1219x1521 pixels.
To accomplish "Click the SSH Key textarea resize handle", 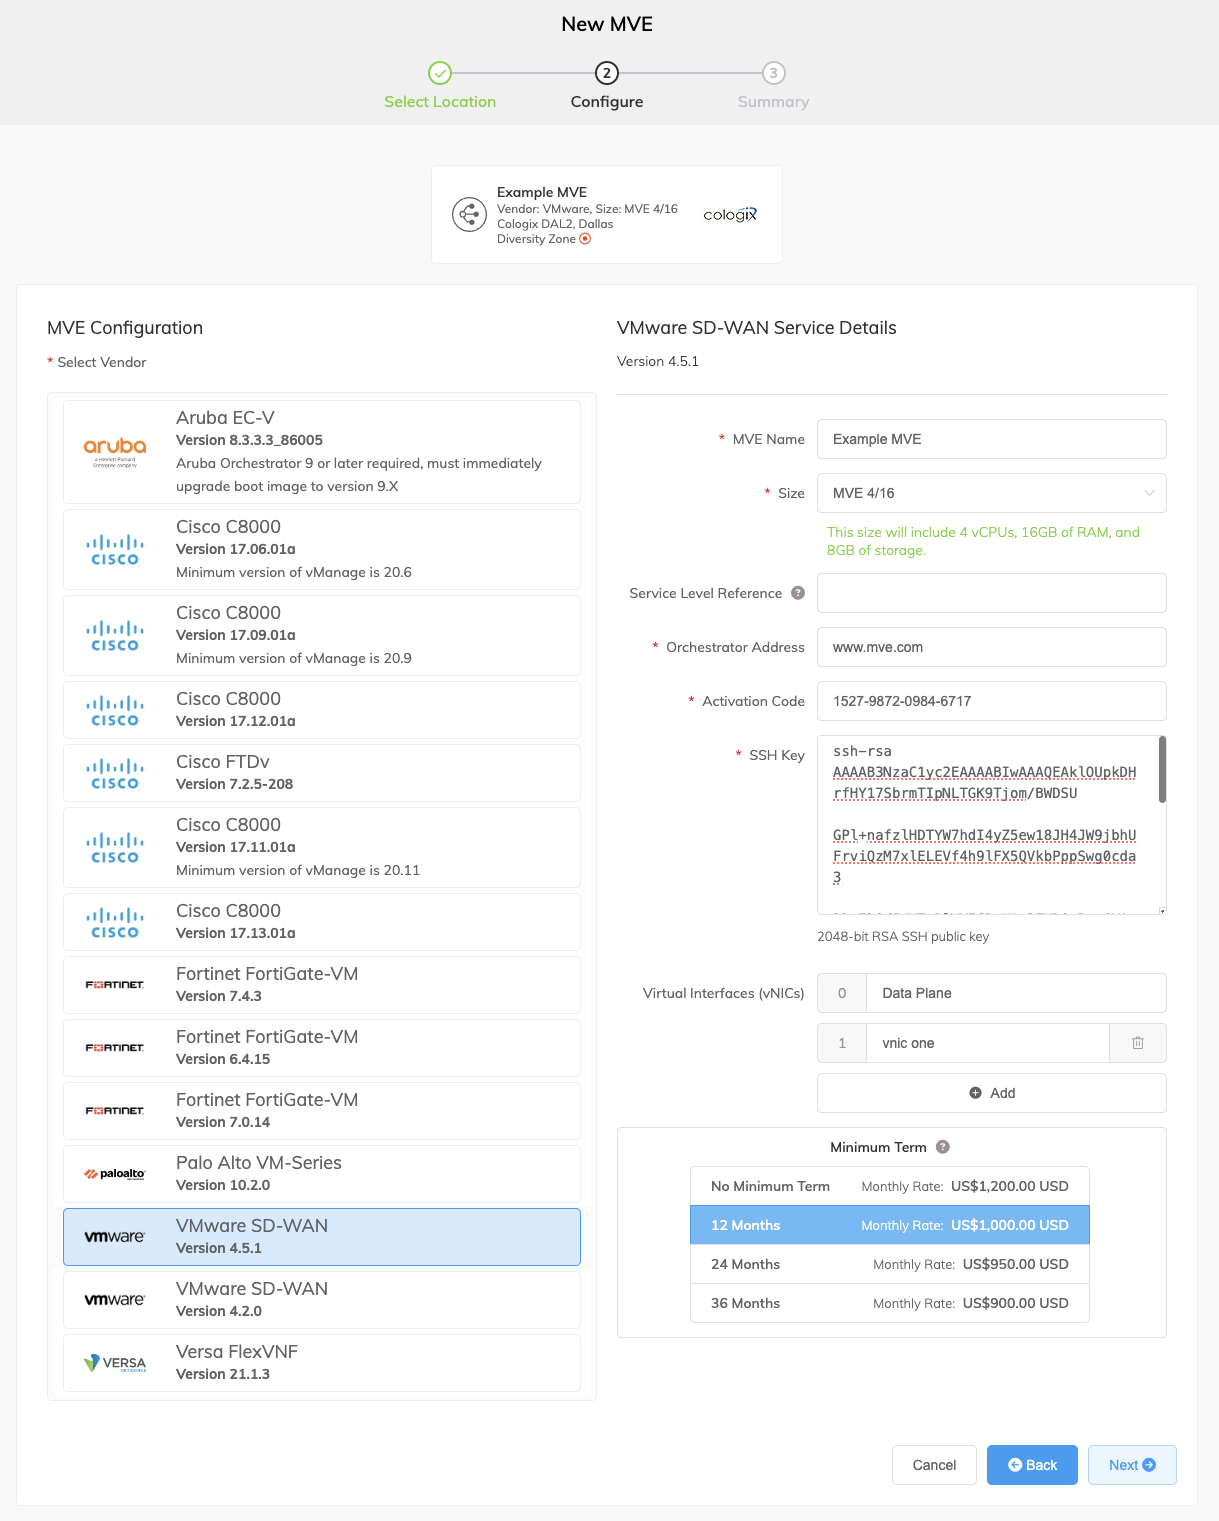I will 1162,910.
